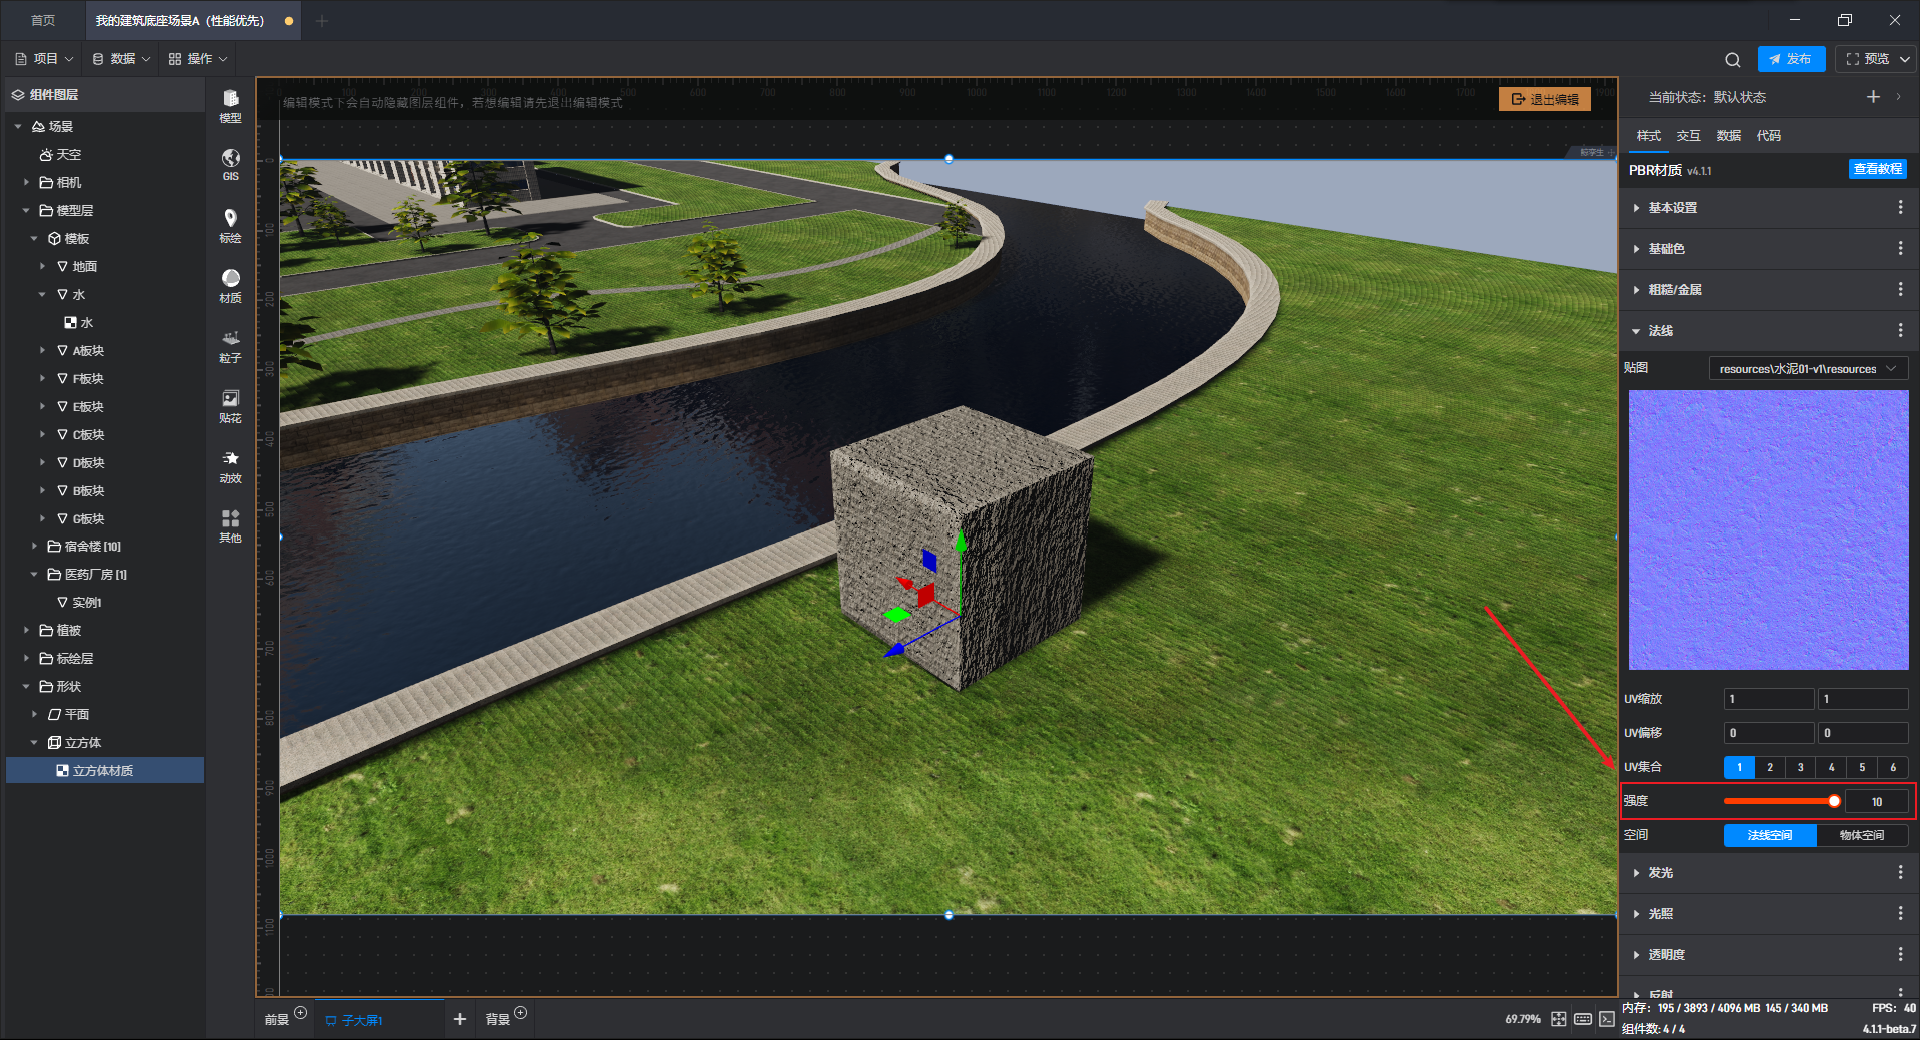Expand the 发光 section
Viewport: 1920px width, 1040px height.
(x=1661, y=873)
